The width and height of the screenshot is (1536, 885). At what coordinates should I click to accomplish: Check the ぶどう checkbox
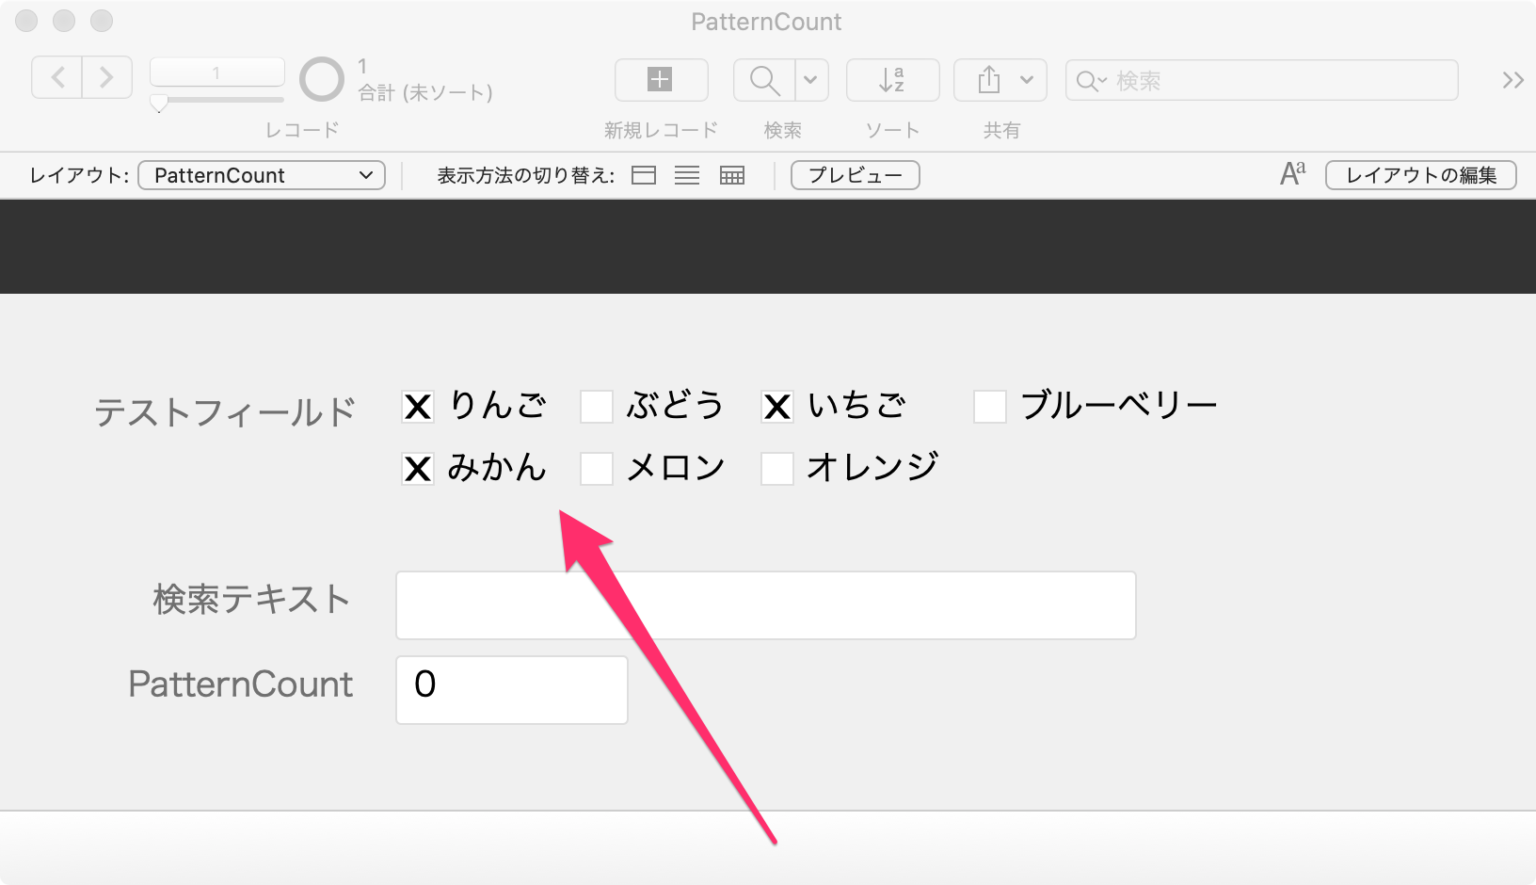tap(597, 406)
